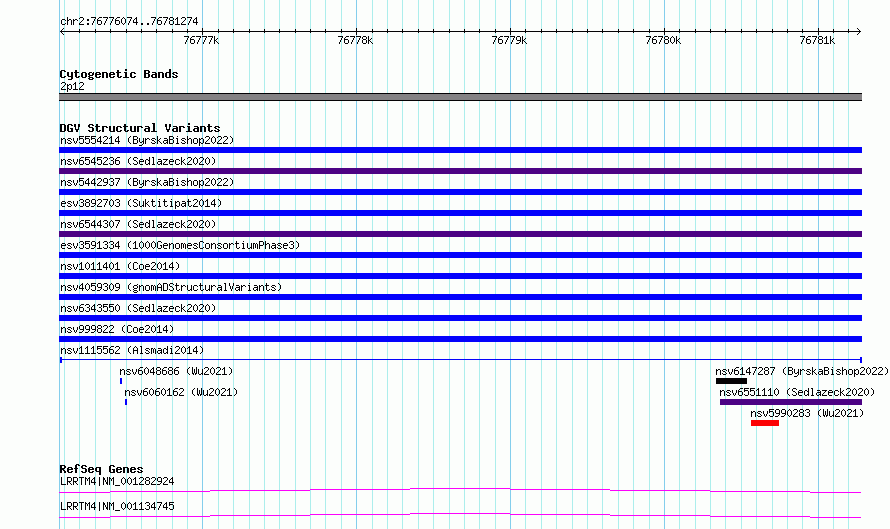
Task: Open the nsv4059309 (gnomADStructuralVariants) label
Action: (x=171, y=287)
